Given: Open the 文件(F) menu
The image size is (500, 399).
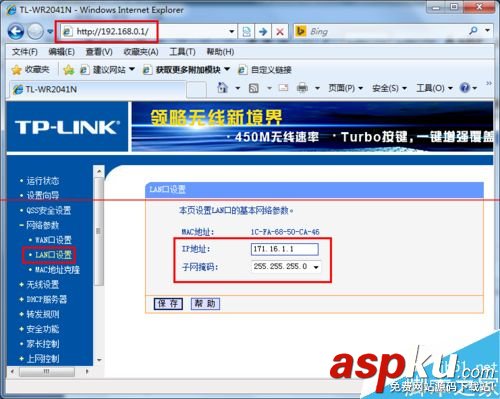Looking at the screenshot, I should pyautogui.click(x=25, y=52).
